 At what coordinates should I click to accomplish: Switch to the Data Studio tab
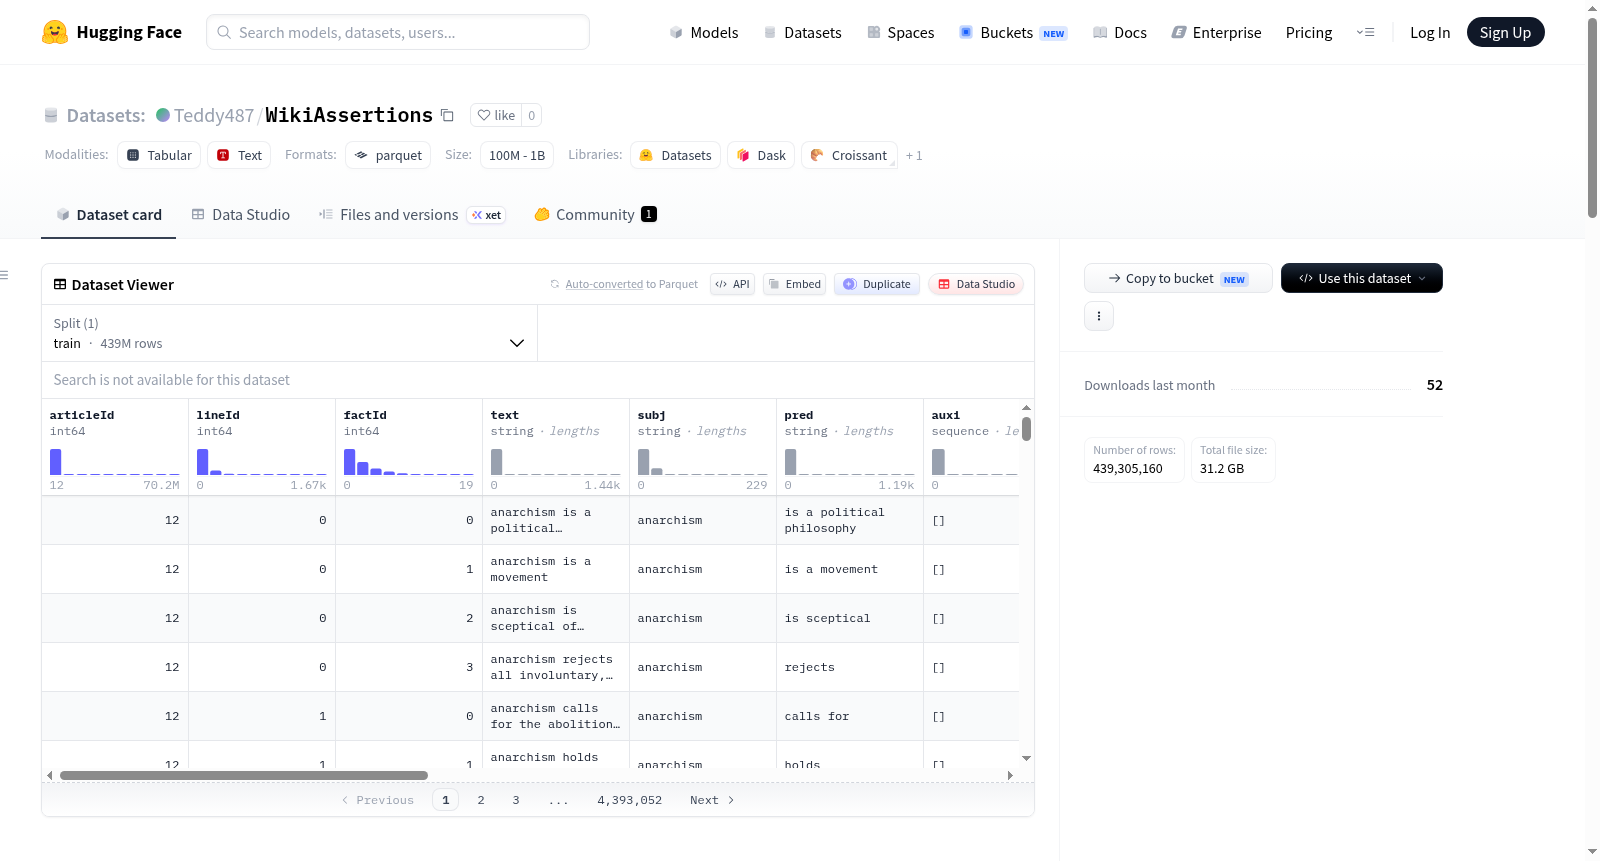point(241,215)
